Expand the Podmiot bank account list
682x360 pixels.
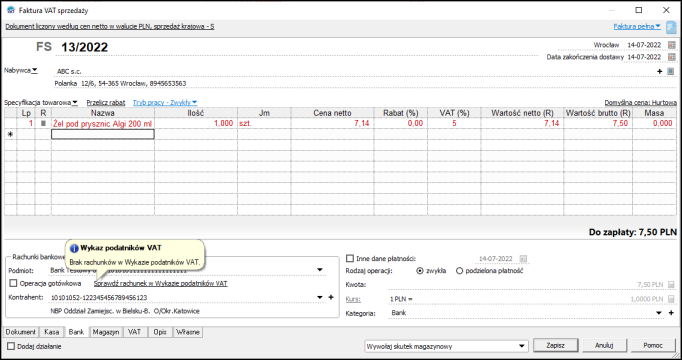click(x=320, y=270)
